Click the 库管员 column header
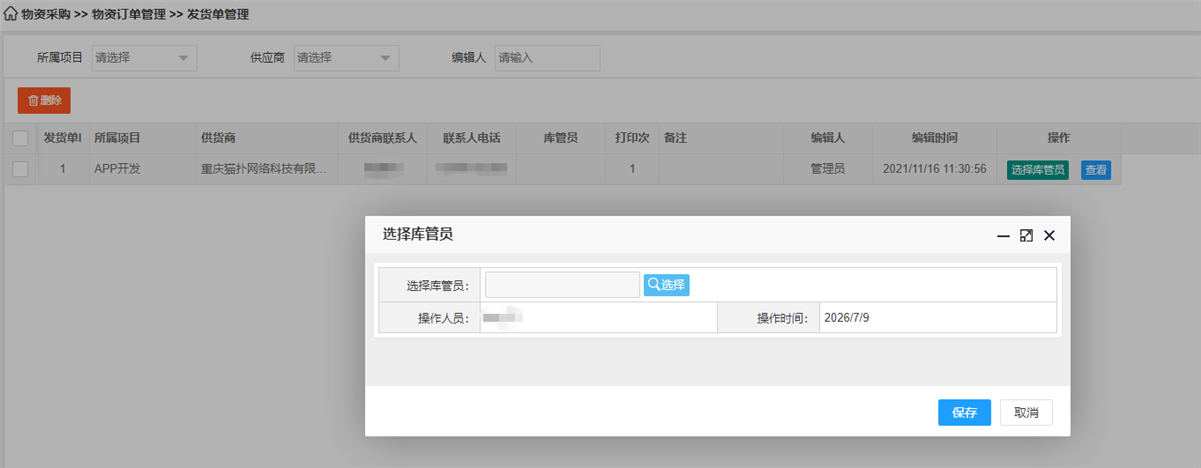Image resolution: width=1201 pixels, height=468 pixels. tap(560, 138)
